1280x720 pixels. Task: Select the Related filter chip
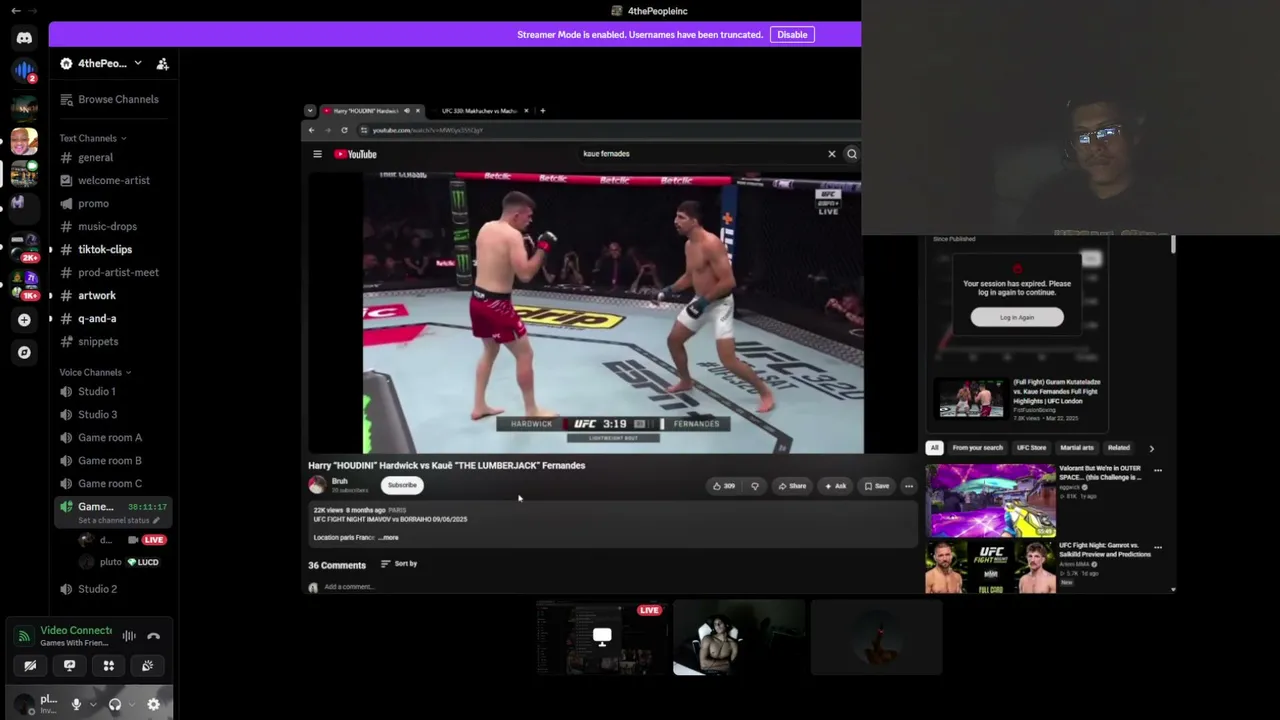pos(1118,448)
